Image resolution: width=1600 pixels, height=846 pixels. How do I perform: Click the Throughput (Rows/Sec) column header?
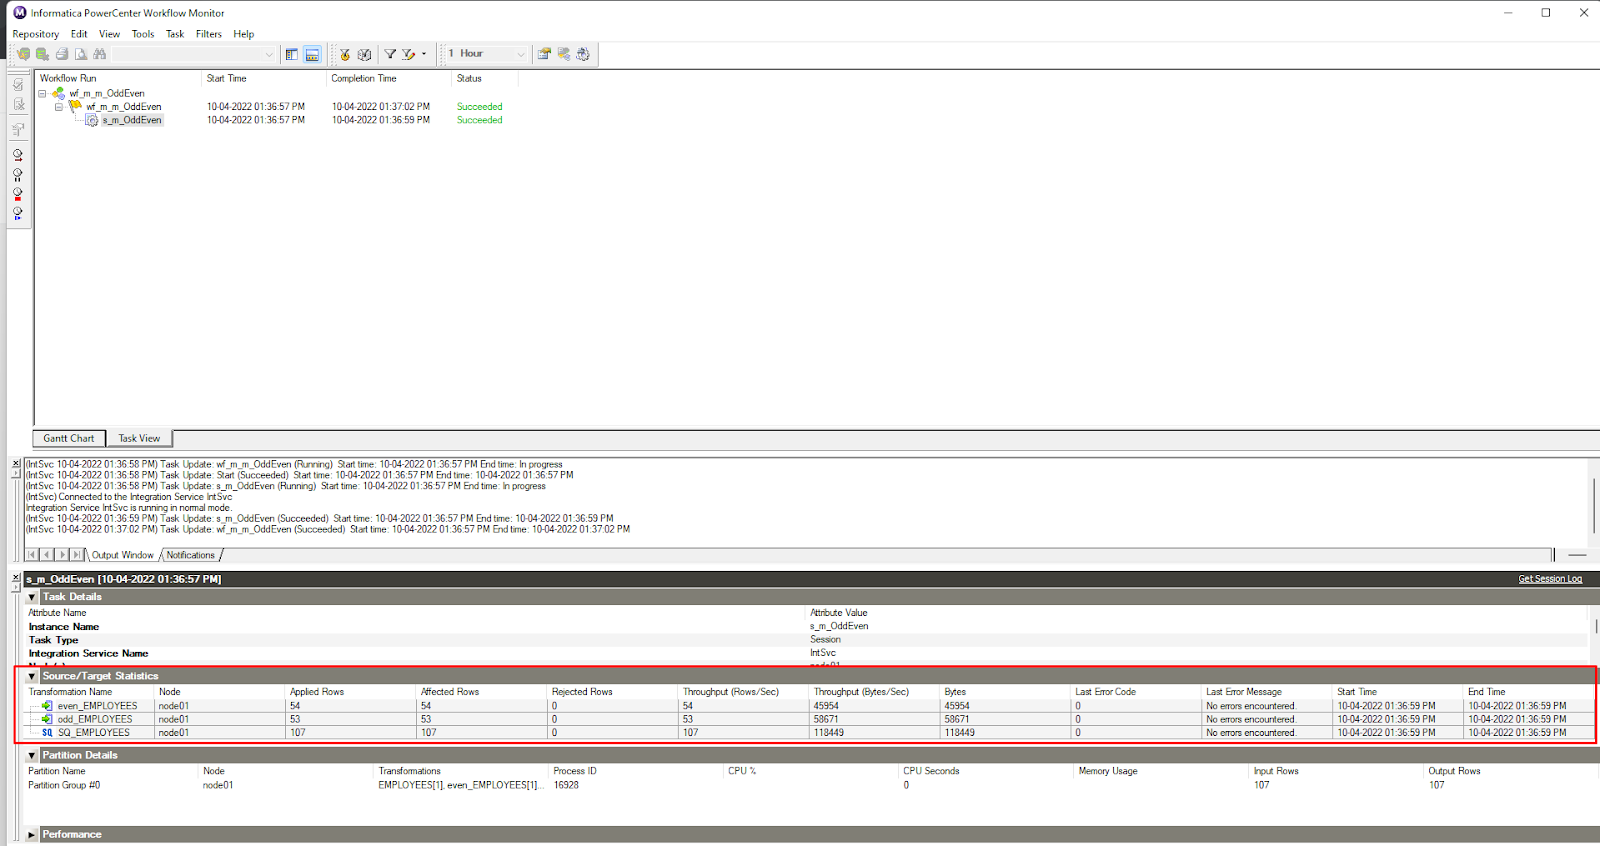(744, 692)
